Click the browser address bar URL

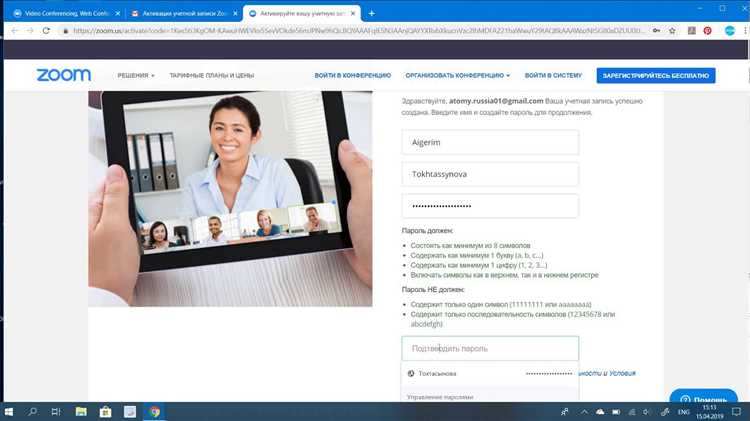point(359,31)
